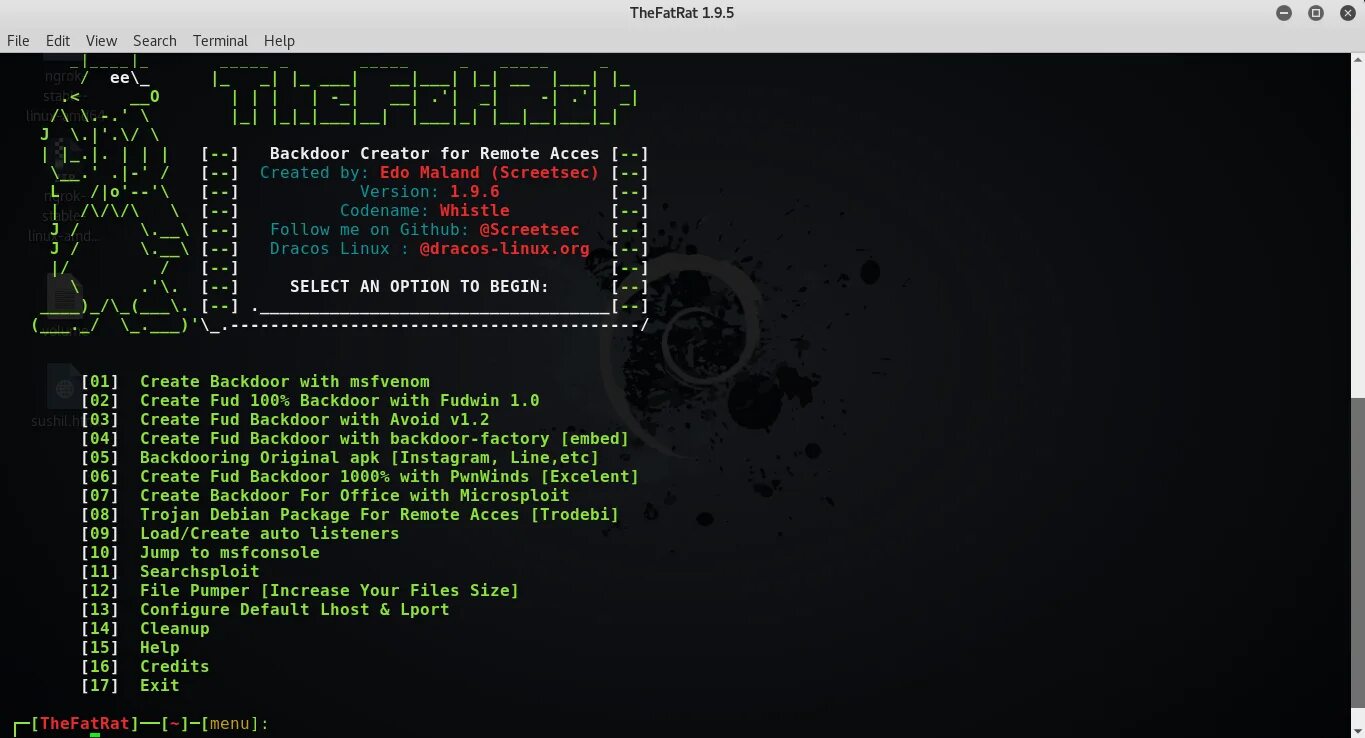
Task: Click window title TheFatRat 1.9.5
Action: tap(682, 13)
